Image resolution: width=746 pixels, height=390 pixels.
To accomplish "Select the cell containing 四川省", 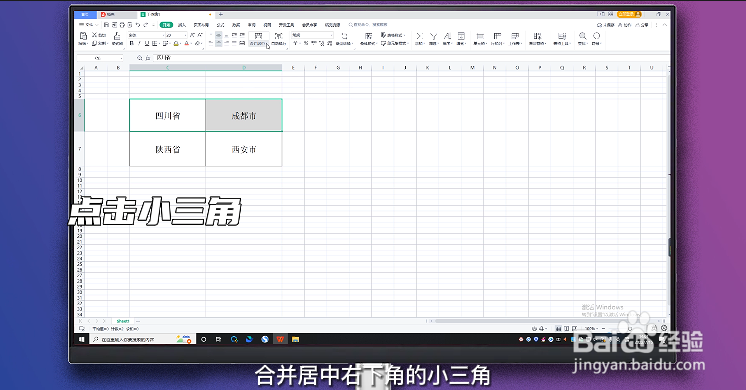I will tap(167, 115).
